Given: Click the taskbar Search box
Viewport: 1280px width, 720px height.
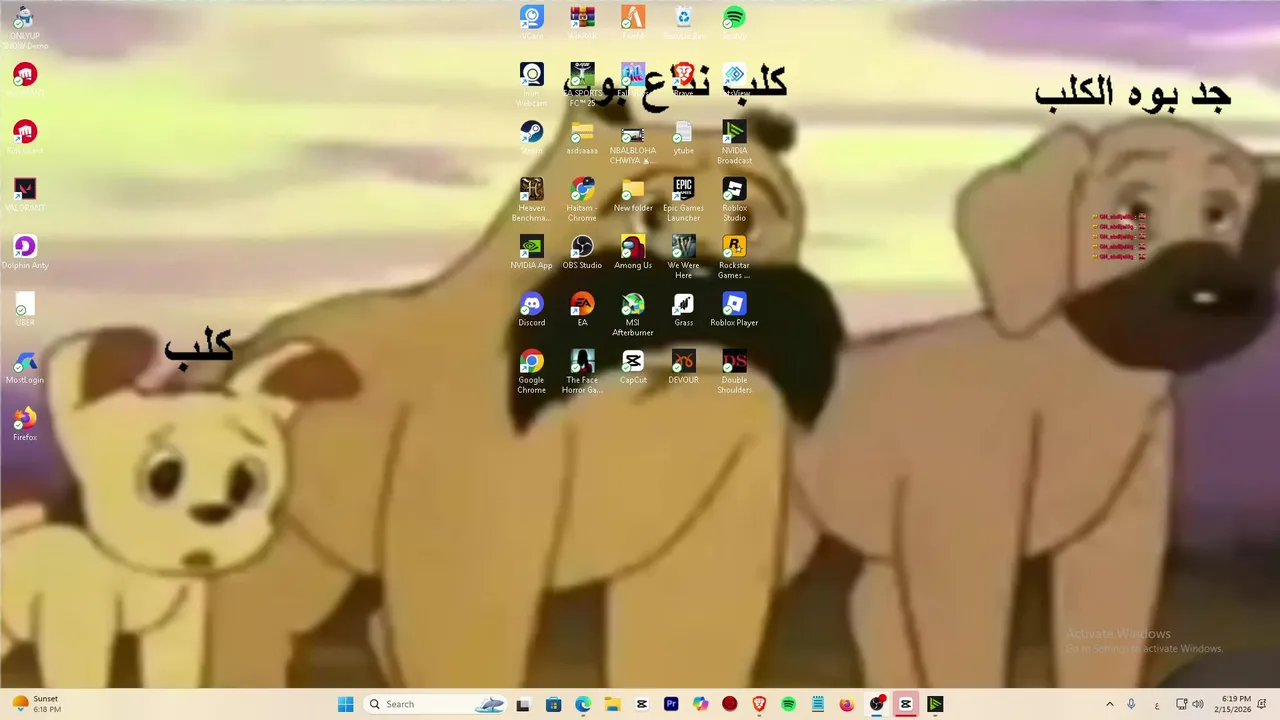Looking at the screenshot, I should point(436,704).
